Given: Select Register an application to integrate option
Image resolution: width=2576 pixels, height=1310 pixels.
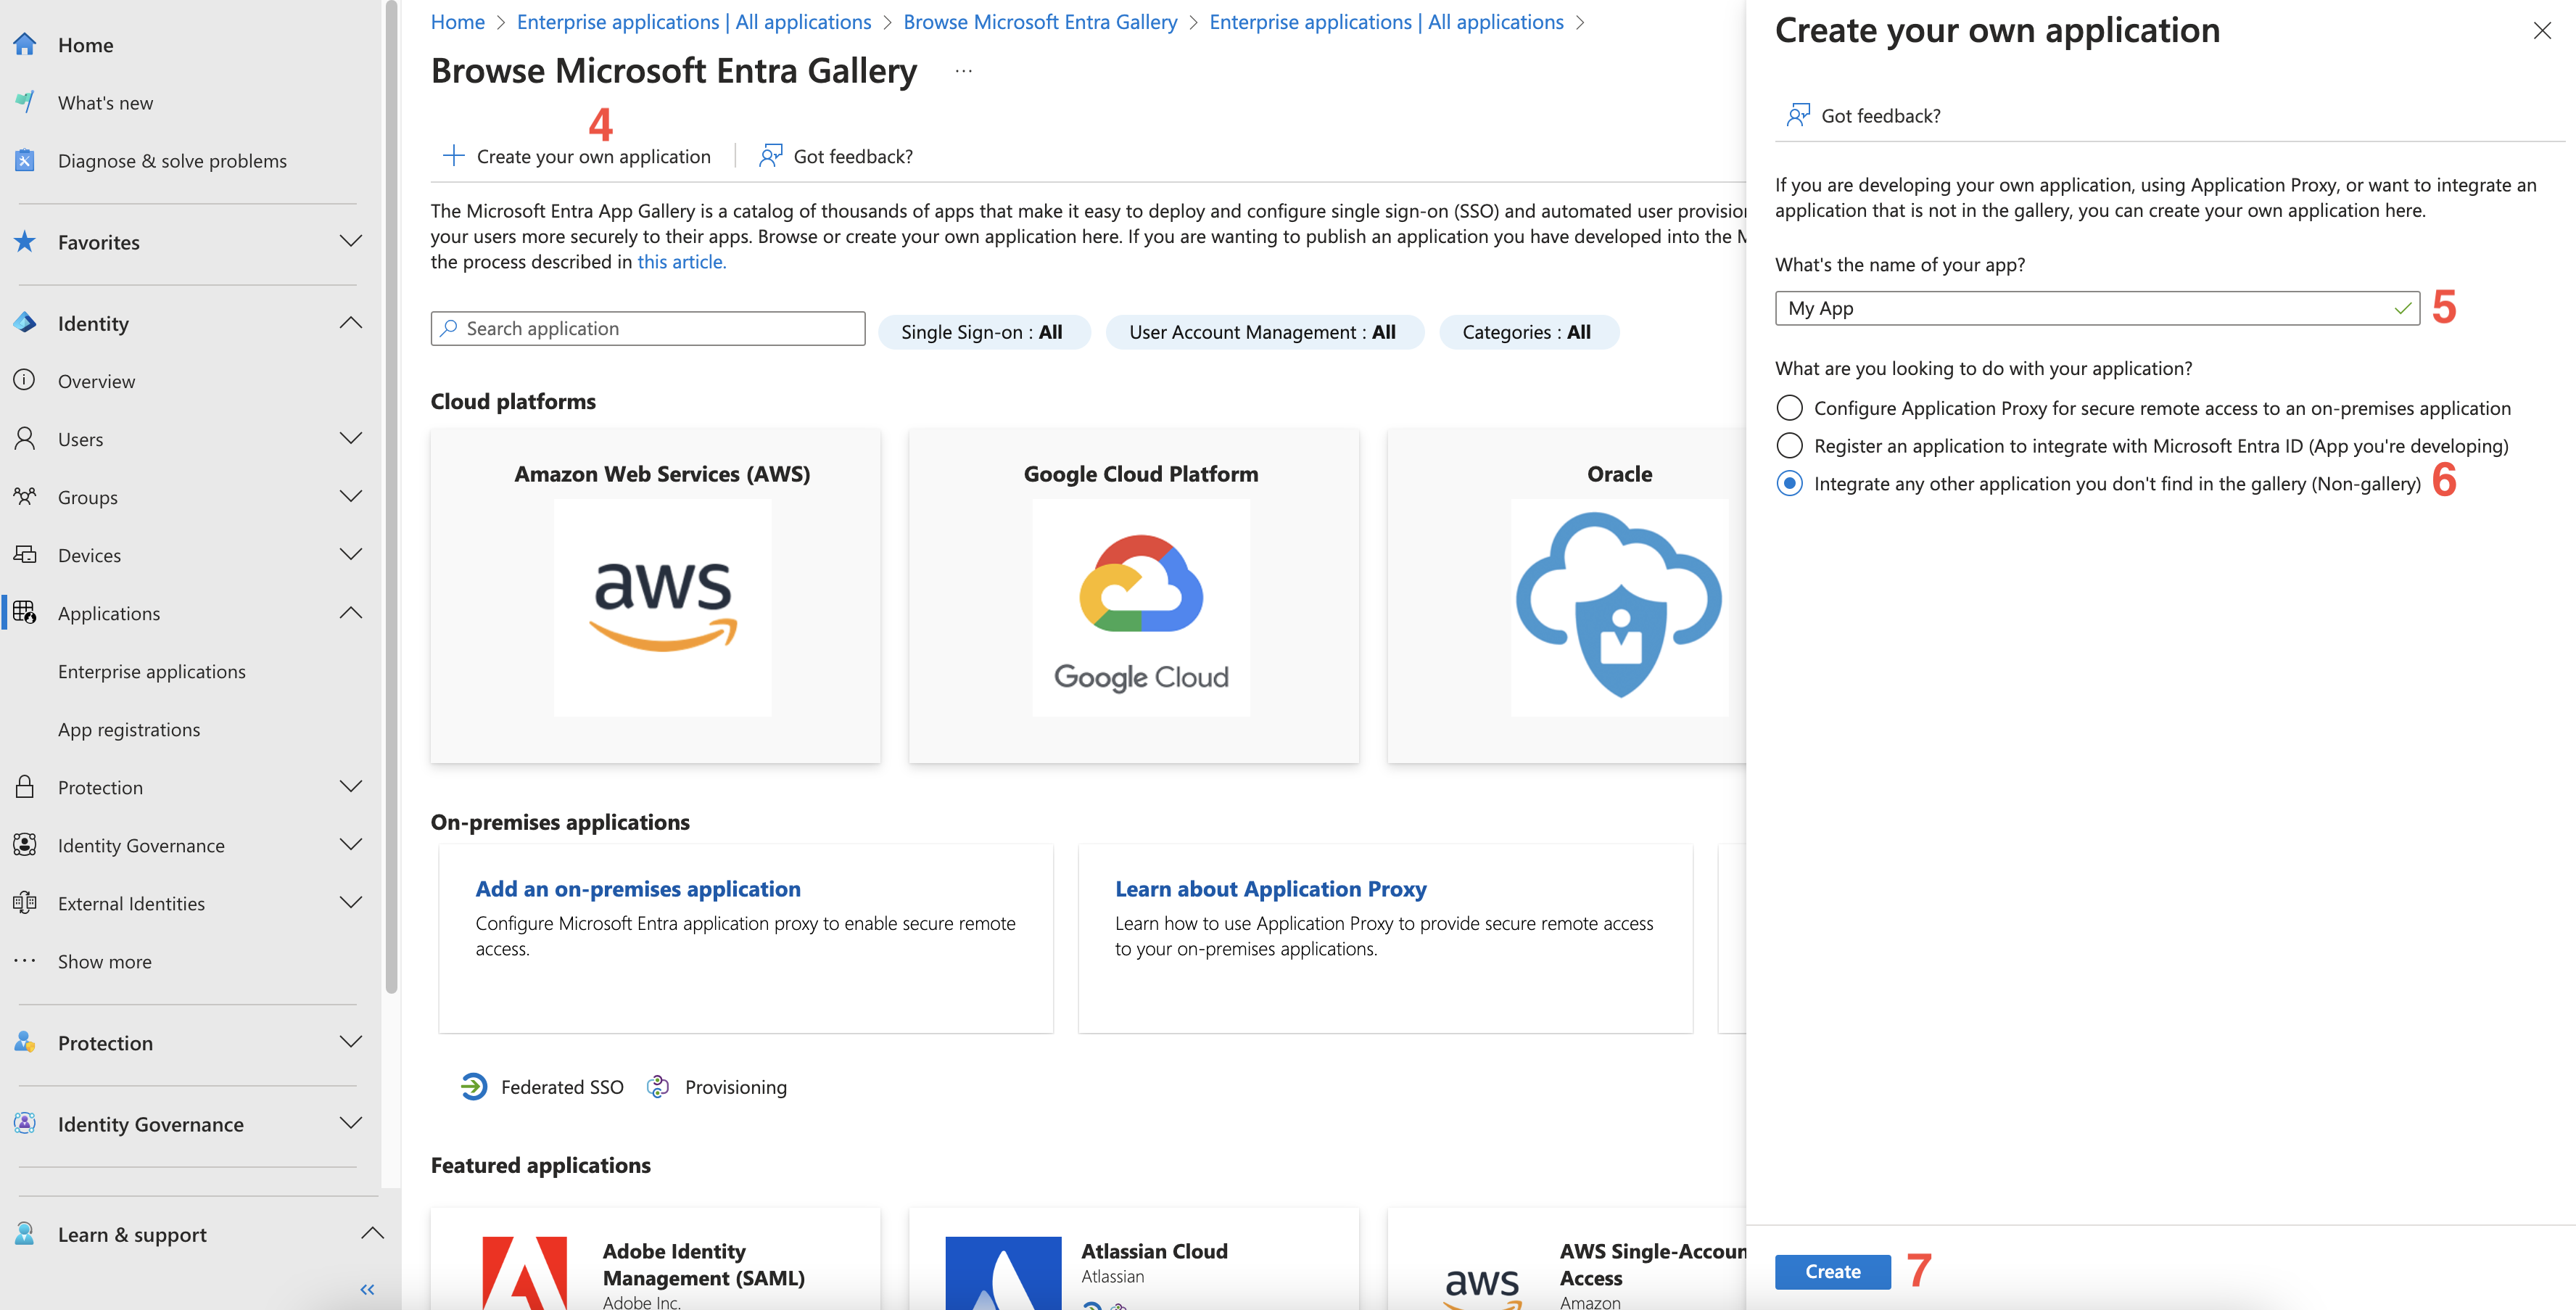Looking at the screenshot, I should pos(1789,446).
